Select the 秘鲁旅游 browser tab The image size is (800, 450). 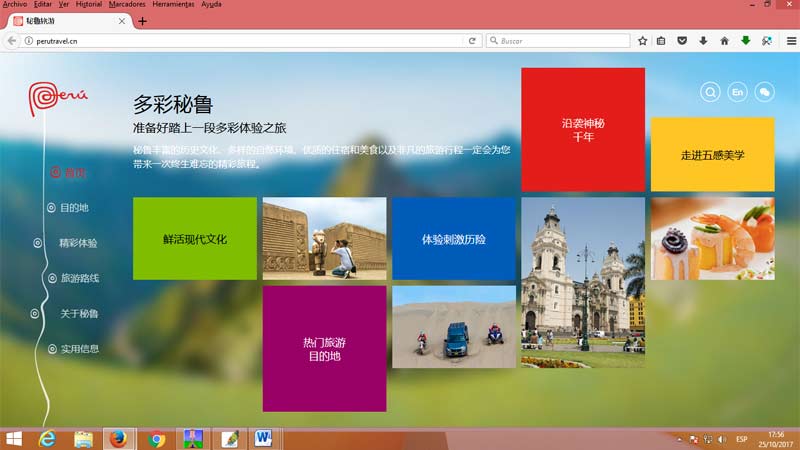pos(69,21)
